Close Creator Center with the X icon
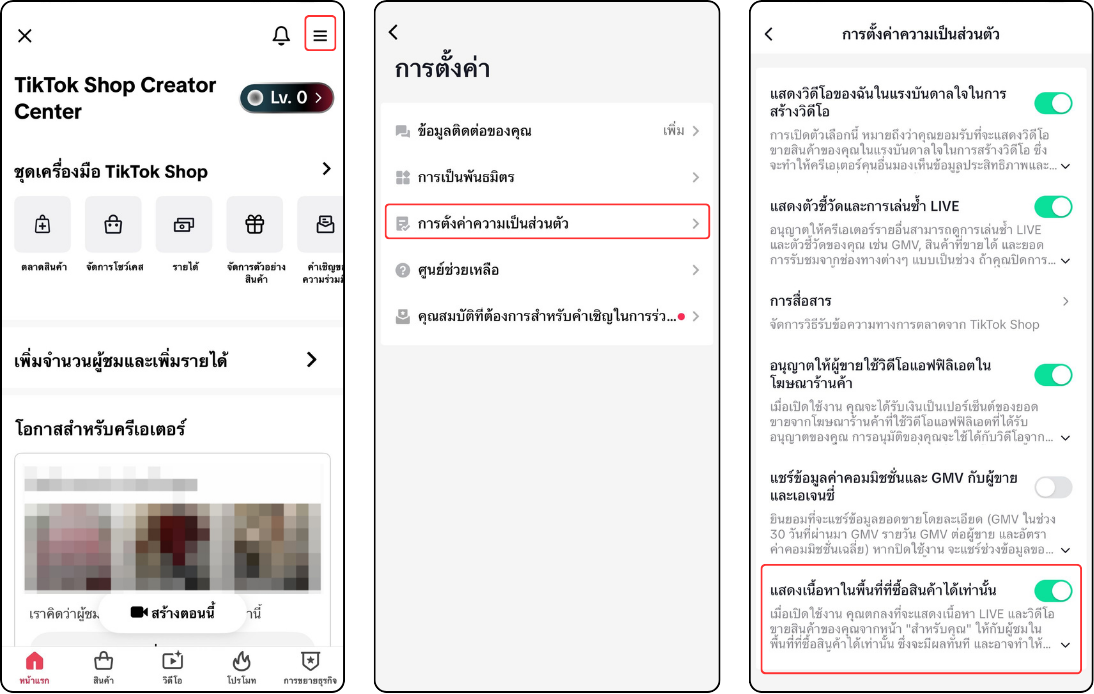Viewport: 1094px width, 694px height. coord(24,36)
